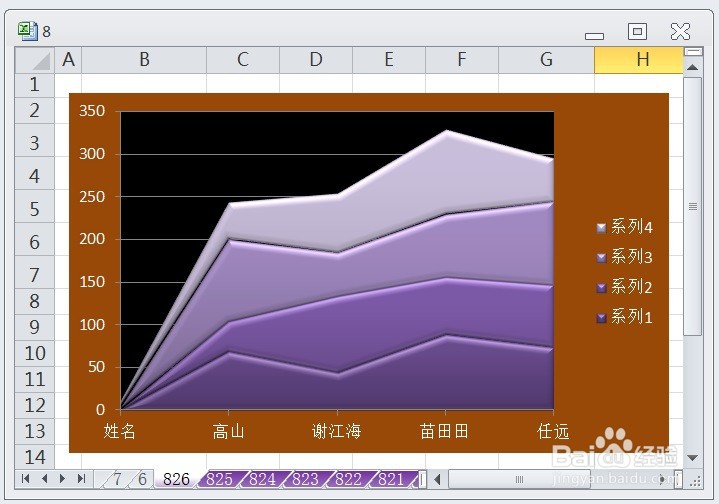This screenshot has width=719, height=504.
Task: Restore the workbook window
Action: tap(637, 32)
